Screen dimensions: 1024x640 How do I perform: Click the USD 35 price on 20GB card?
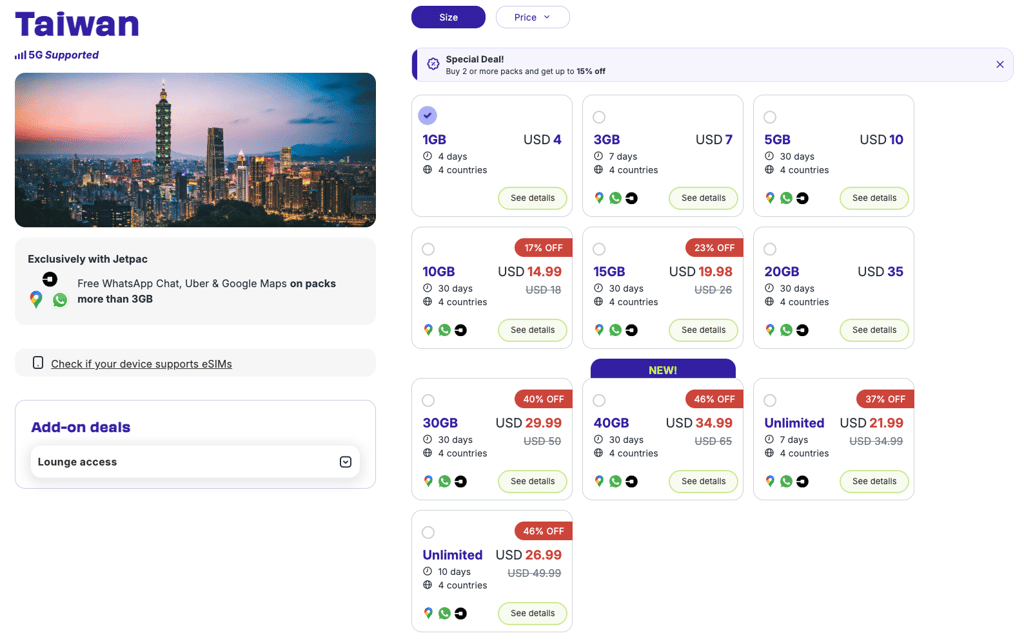point(880,271)
